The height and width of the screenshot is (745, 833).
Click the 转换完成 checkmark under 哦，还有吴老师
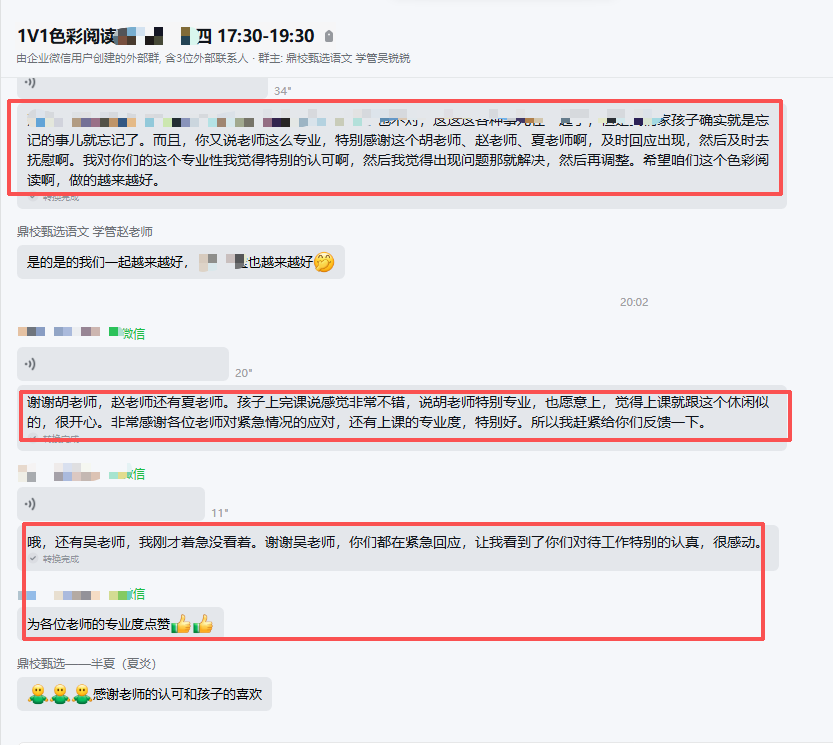click(33, 558)
